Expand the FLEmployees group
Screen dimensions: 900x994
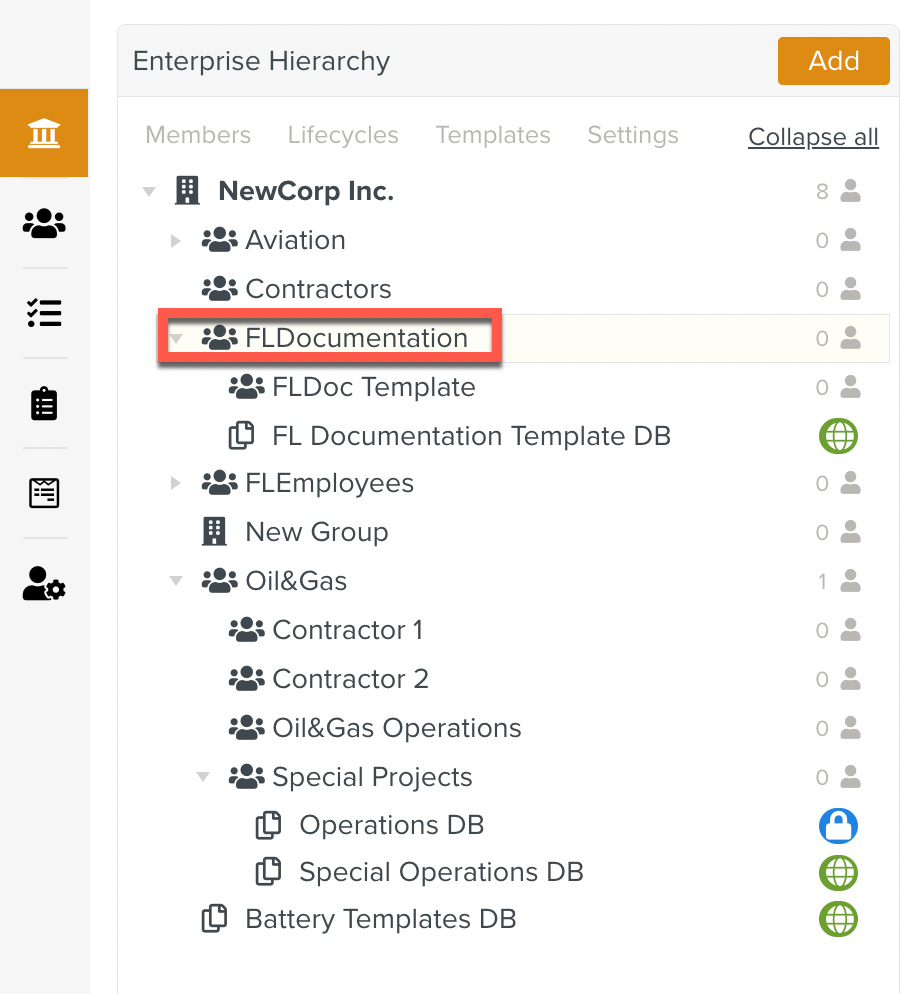[176, 484]
